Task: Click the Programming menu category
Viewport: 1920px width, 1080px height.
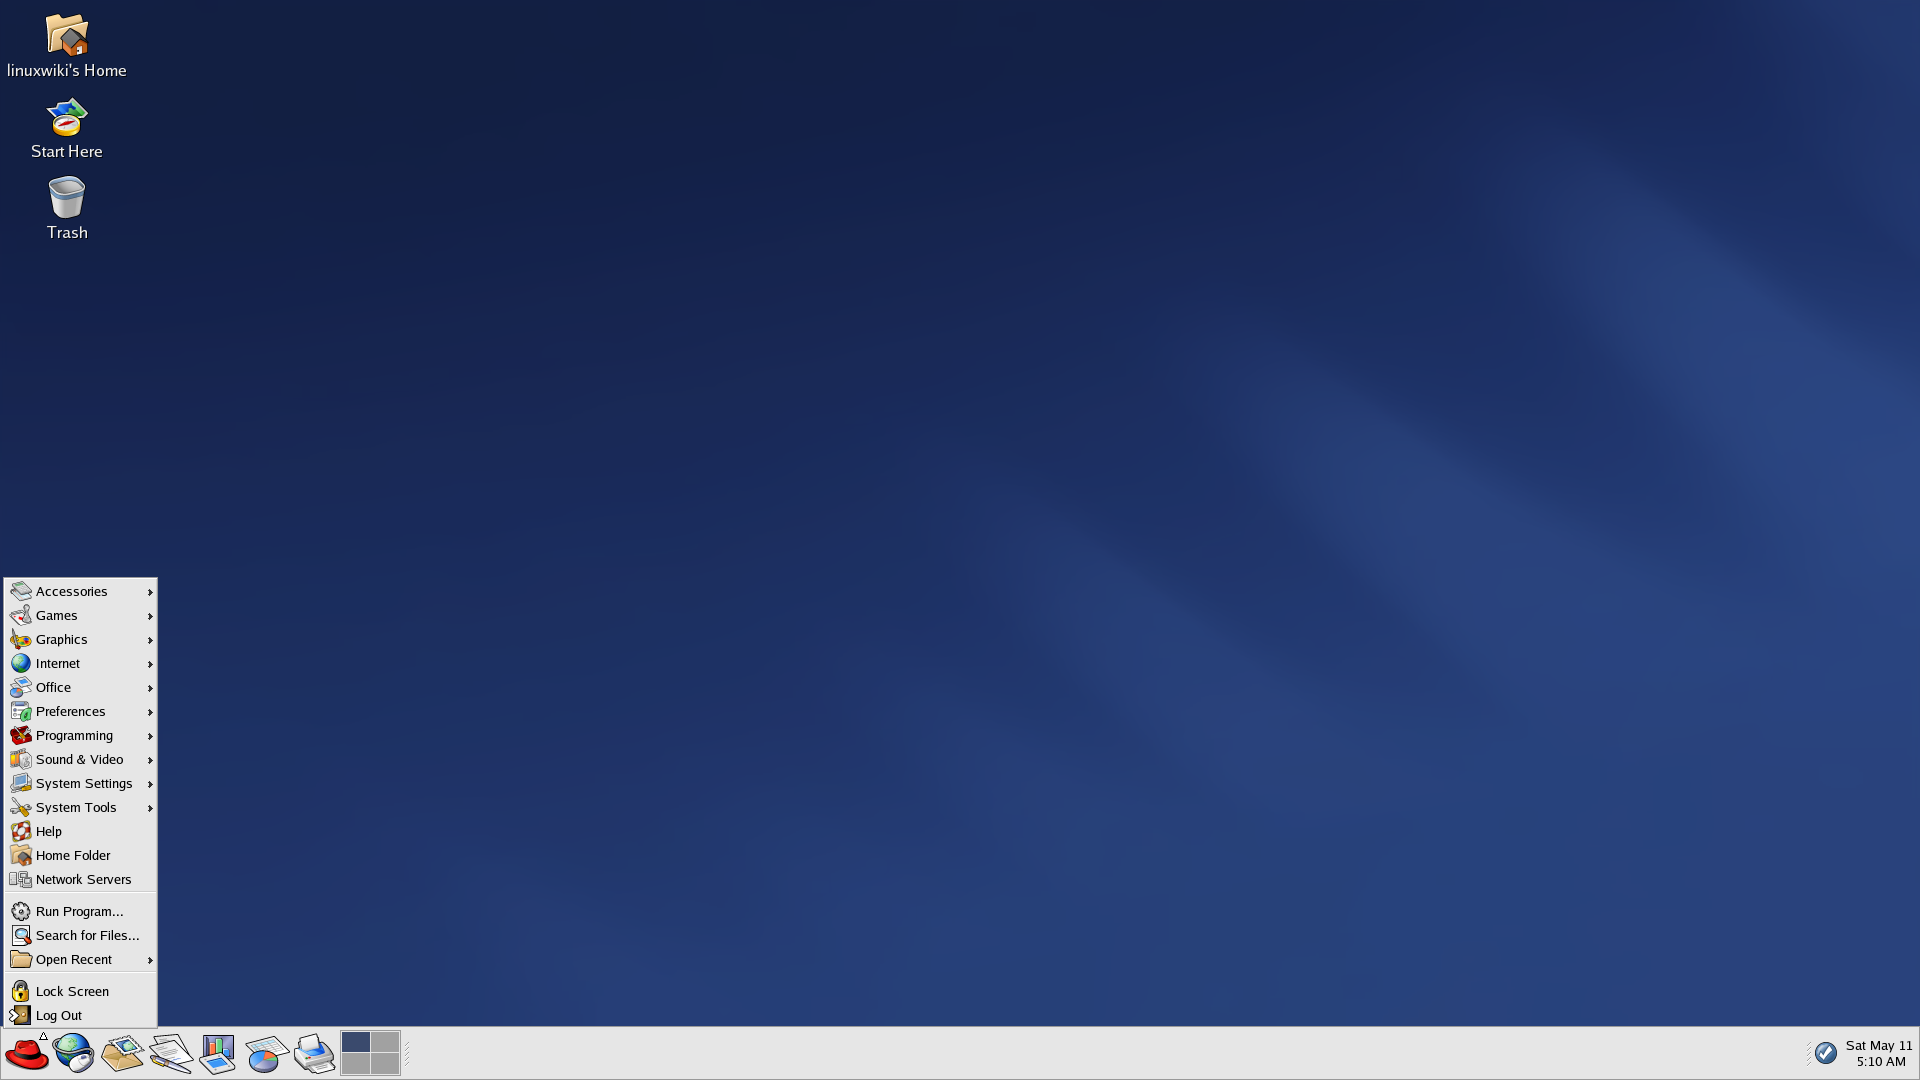Action: coord(74,735)
